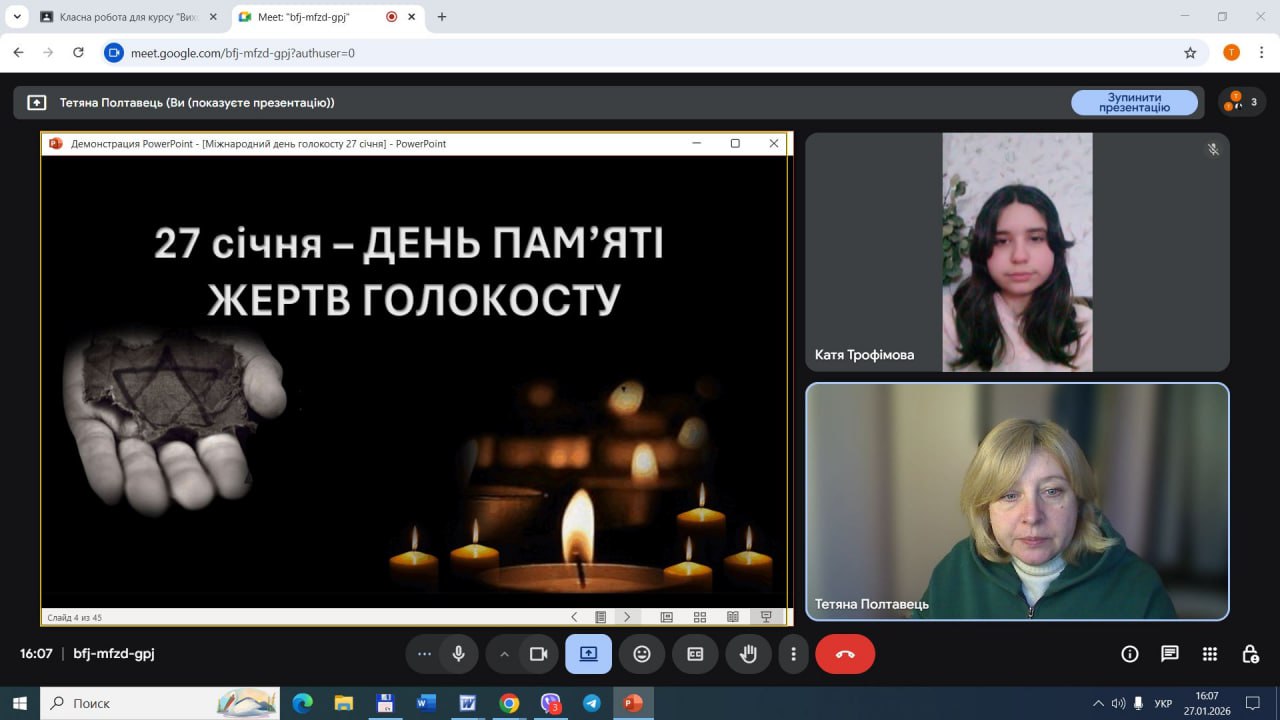Click Зупинити презентацію button
Screen dimensions: 1280x720
point(1134,102)
